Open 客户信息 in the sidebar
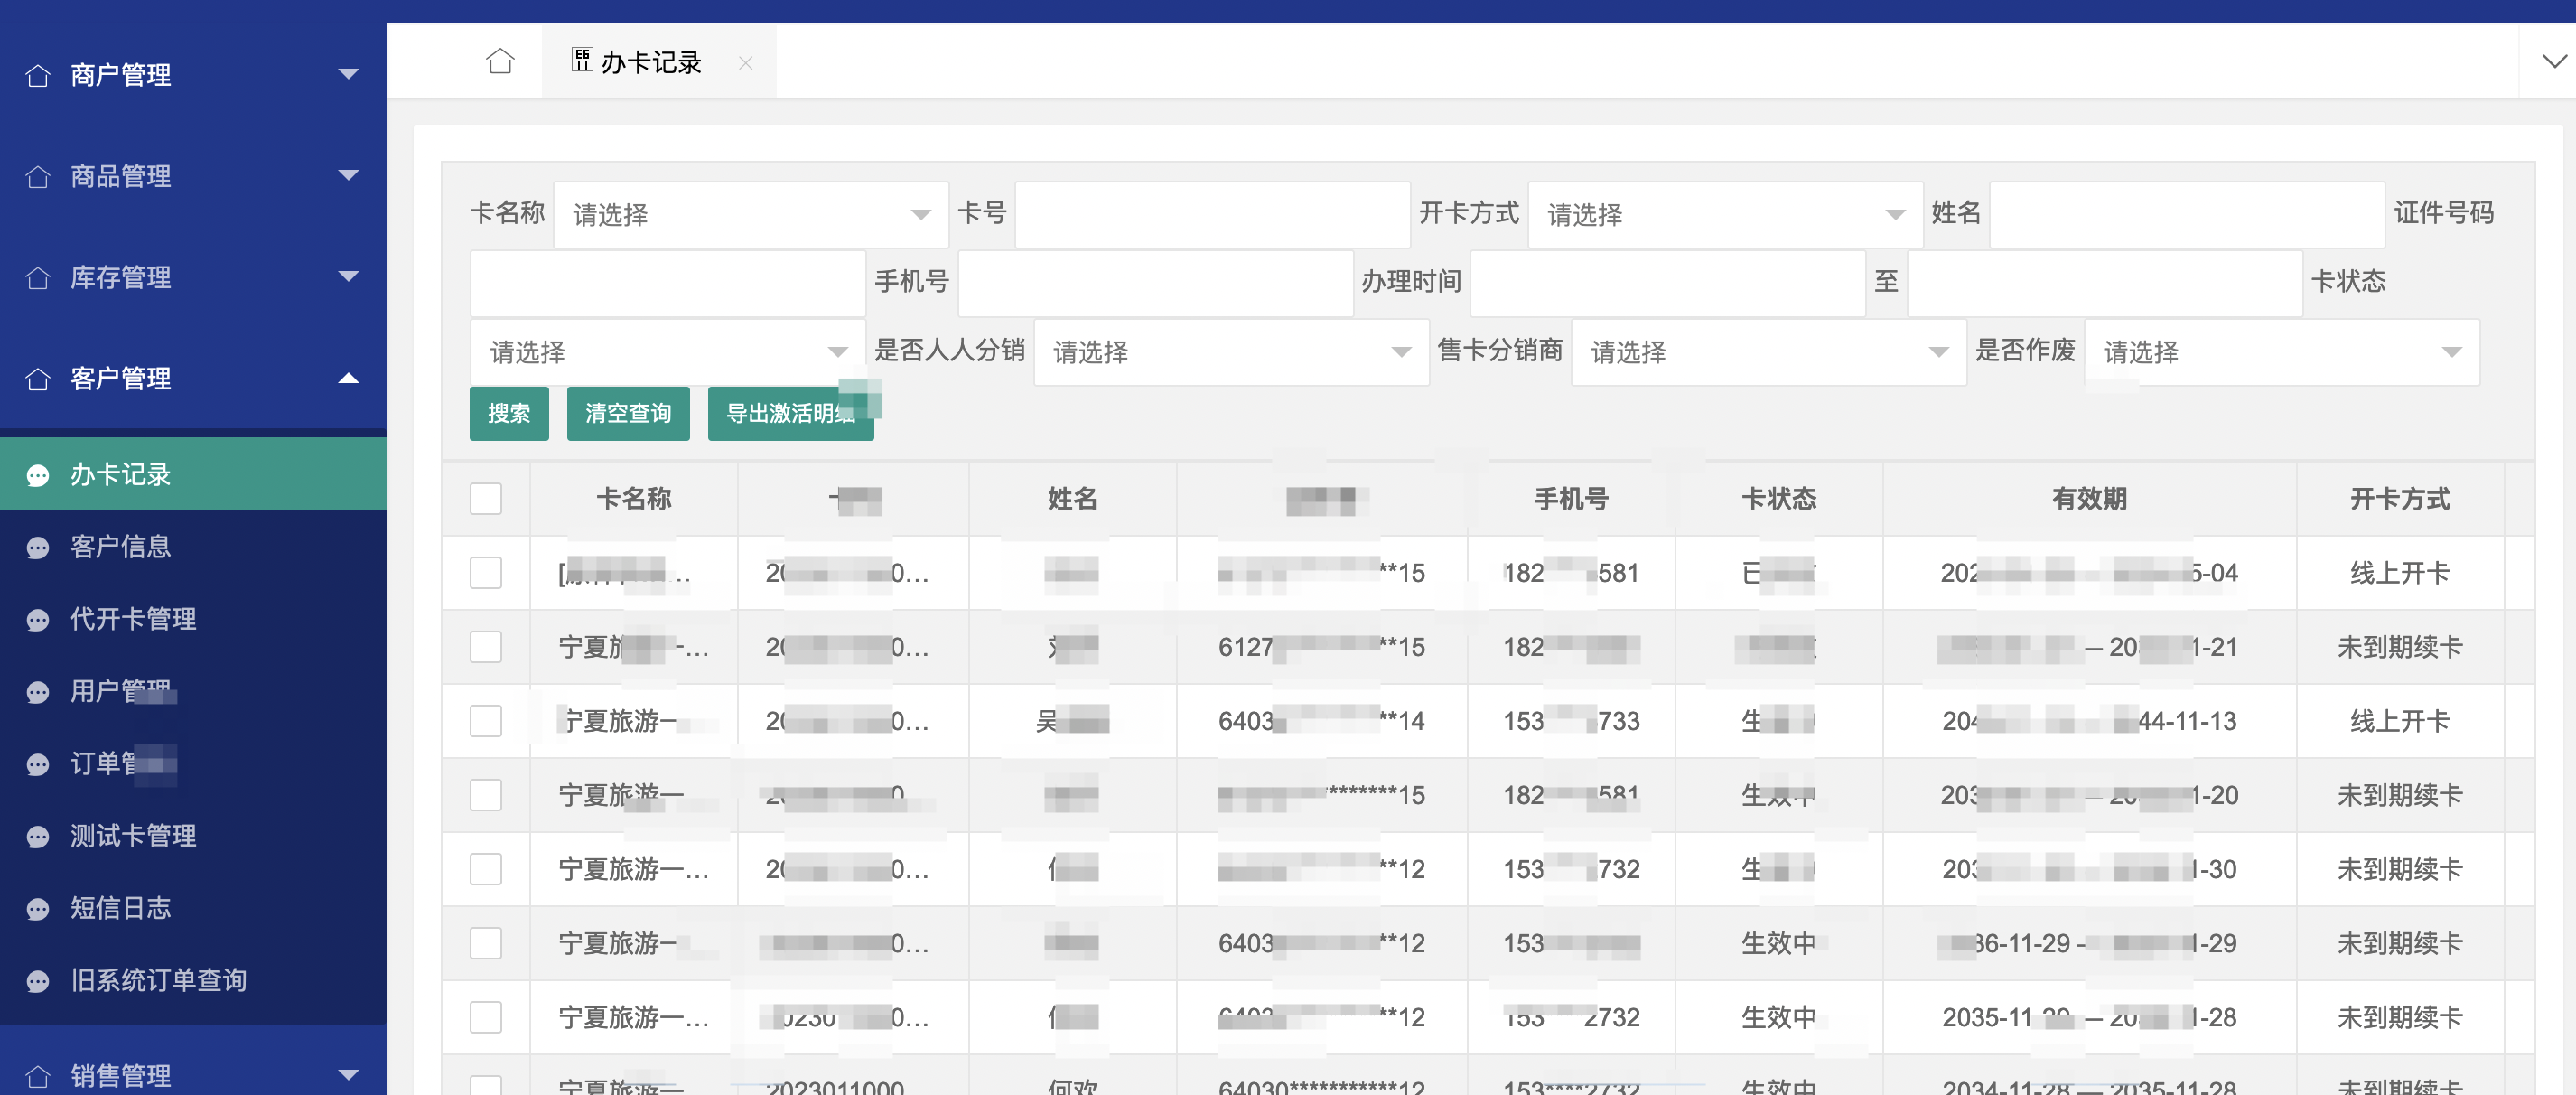 point(193,547)
